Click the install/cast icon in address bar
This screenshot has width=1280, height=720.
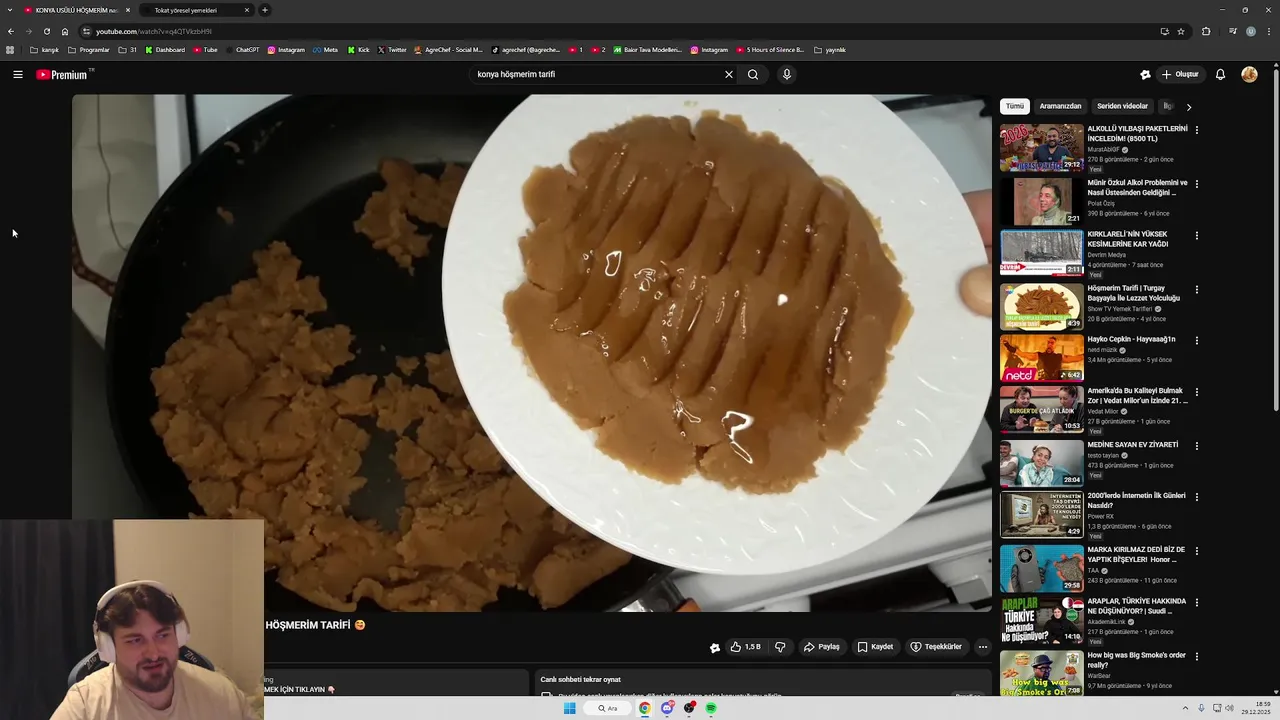[1164, 31]
